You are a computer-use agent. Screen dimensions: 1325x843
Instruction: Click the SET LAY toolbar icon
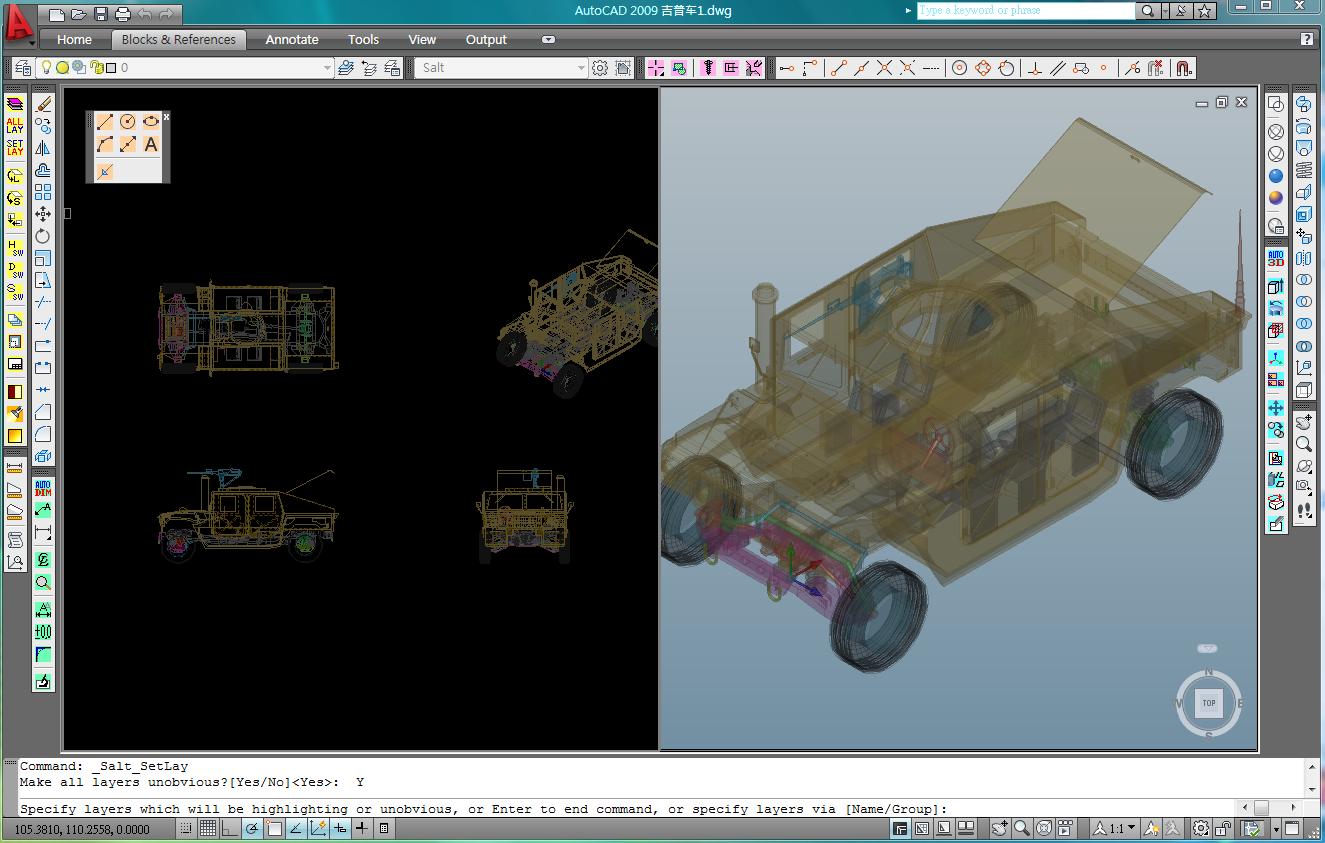(15, 148)
